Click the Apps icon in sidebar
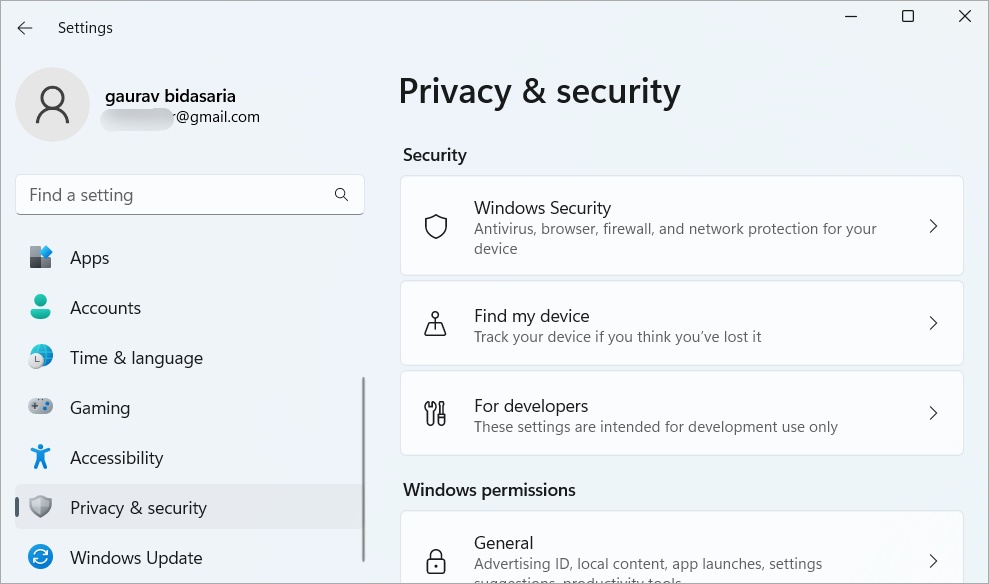 tap(40, 258)
